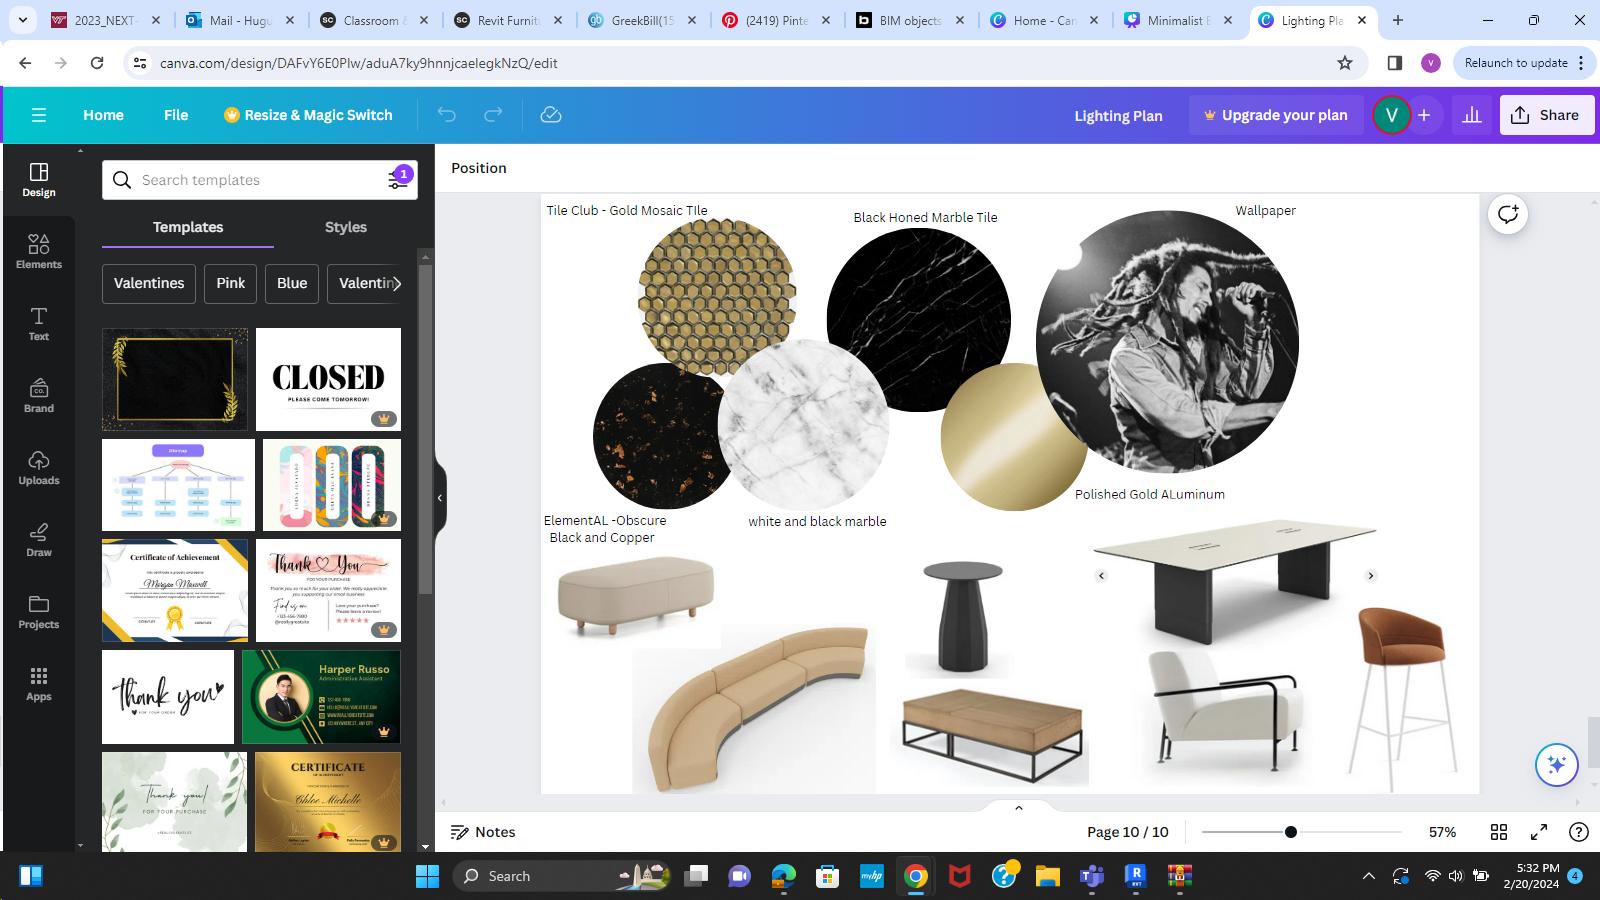Open the Elements panel
Image resolution: width=1600 pixels, height=900 pixels.
[x=39, y=252]
